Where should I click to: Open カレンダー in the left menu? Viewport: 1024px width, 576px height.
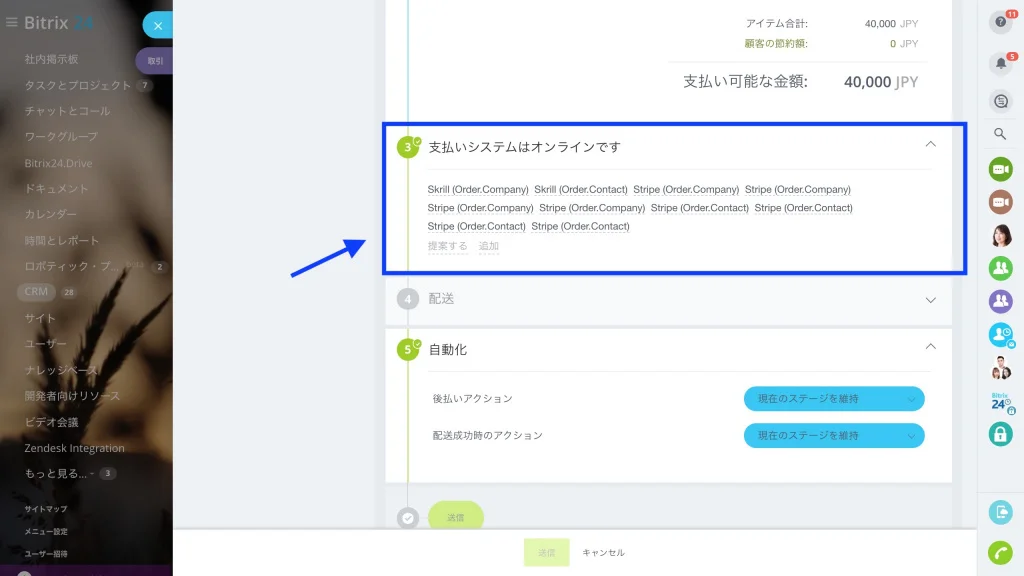click(x=50, y=214)
